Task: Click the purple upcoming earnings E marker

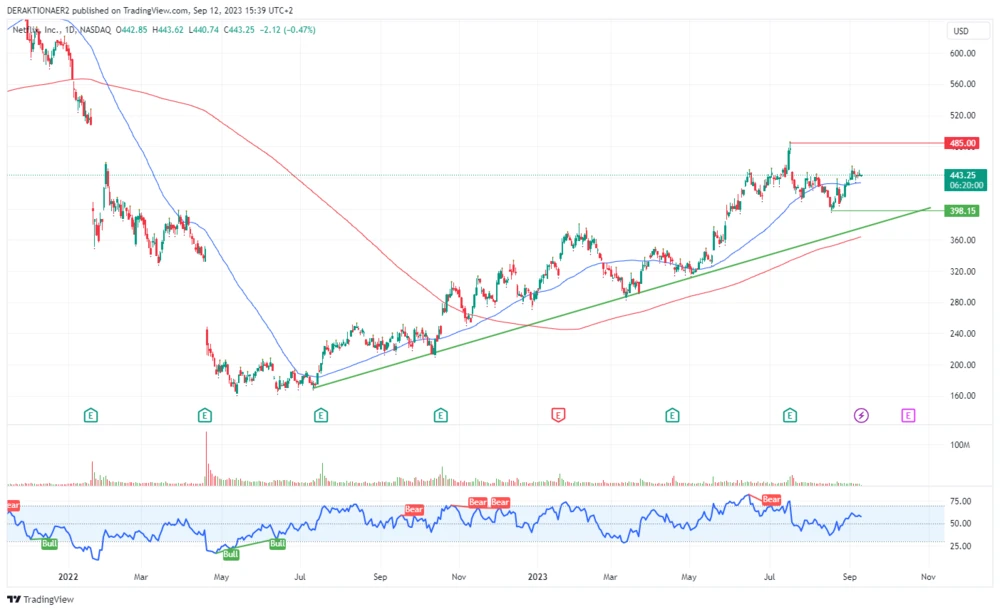Action: point(908,414)
